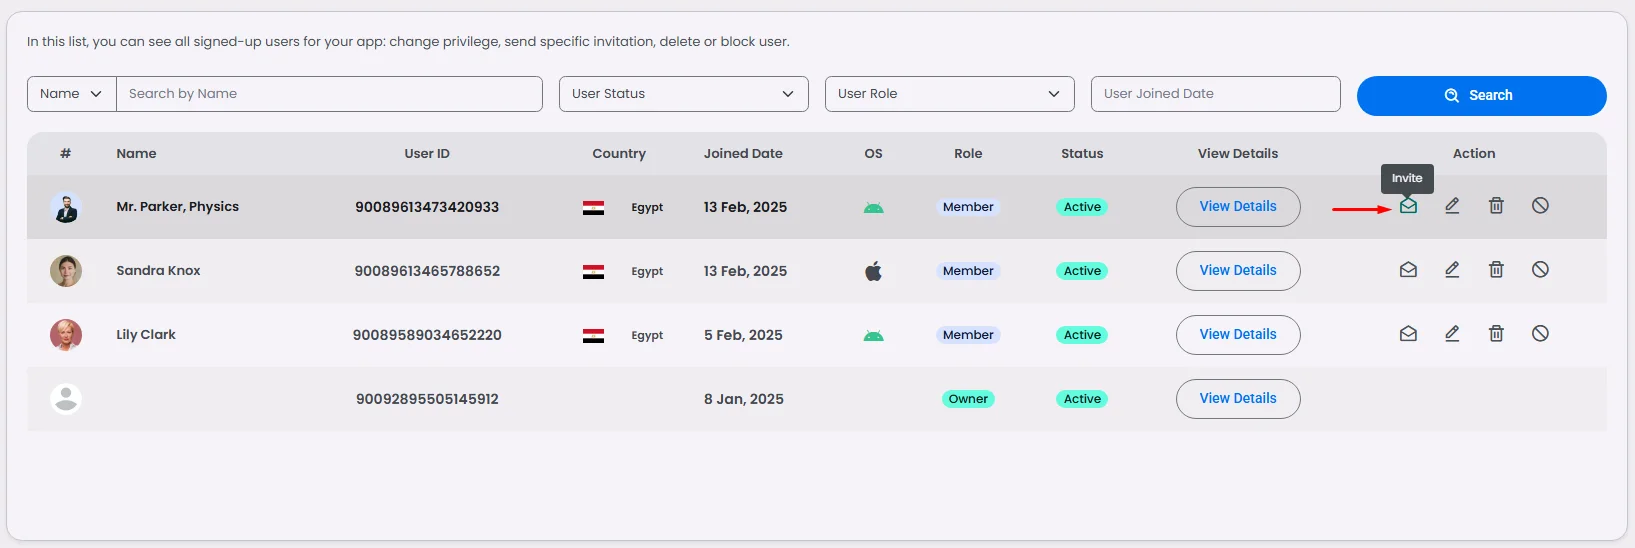Click the Invite icon for Mr. Parker, Physics
The height and width of the screenshot is (548, 1635).
tap(1408, 206)
